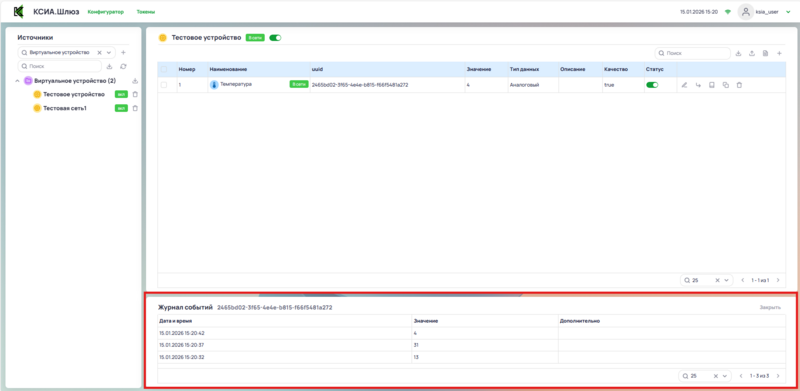Click the КСИА.Шлюз logo icon
This screenshot has width=800, height=391.
point(19,11)
